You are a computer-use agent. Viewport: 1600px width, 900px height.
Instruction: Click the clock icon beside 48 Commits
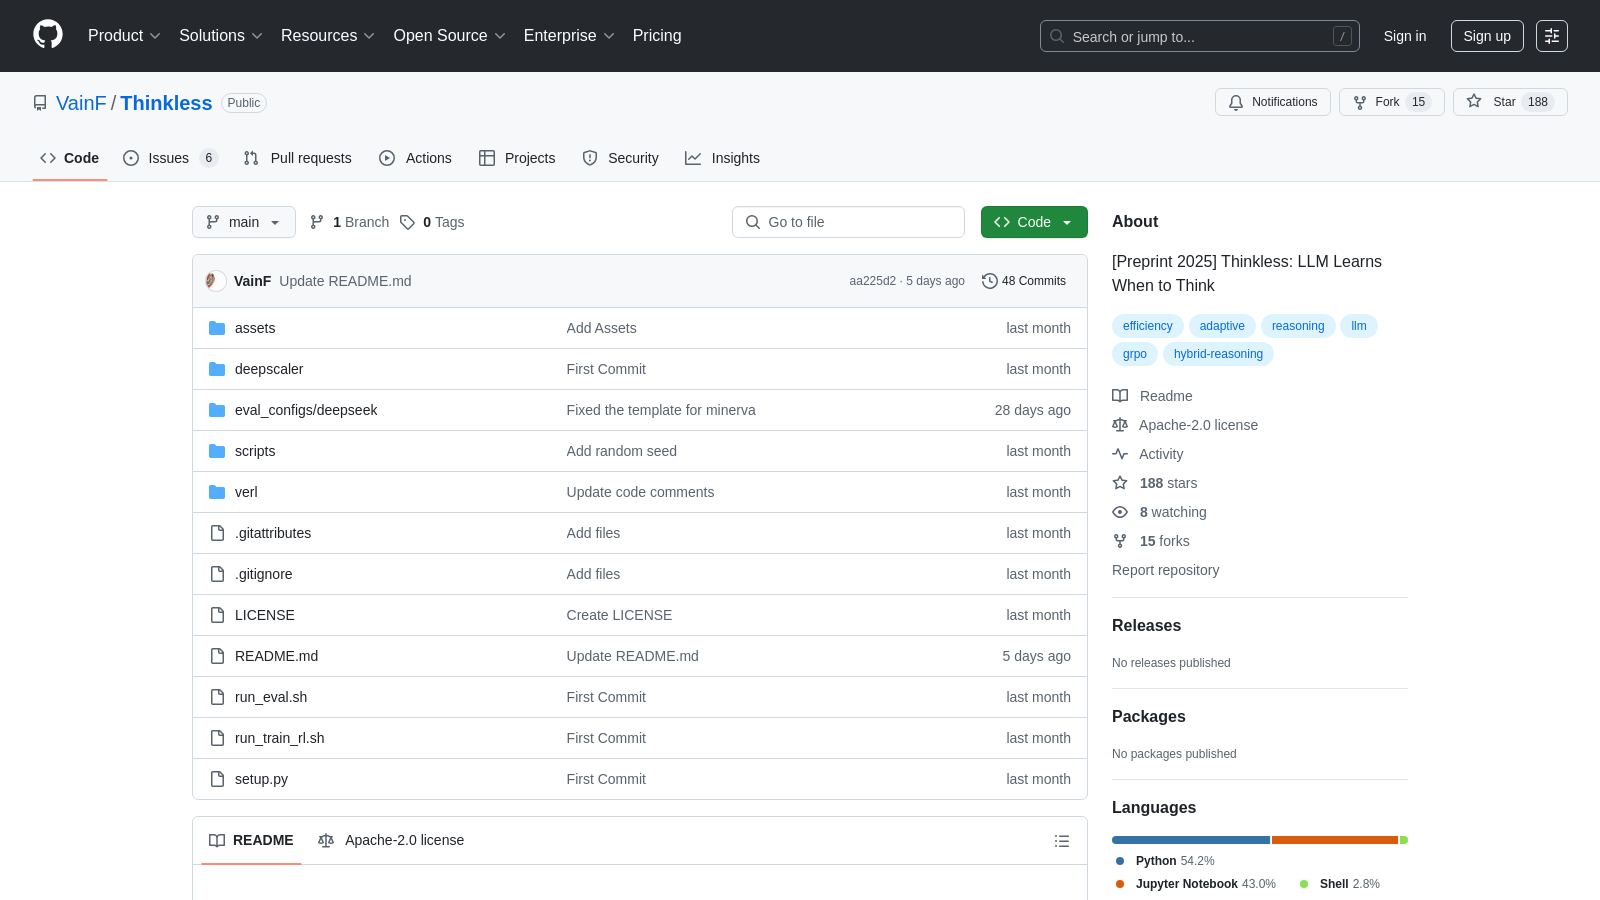coord(990,281)
